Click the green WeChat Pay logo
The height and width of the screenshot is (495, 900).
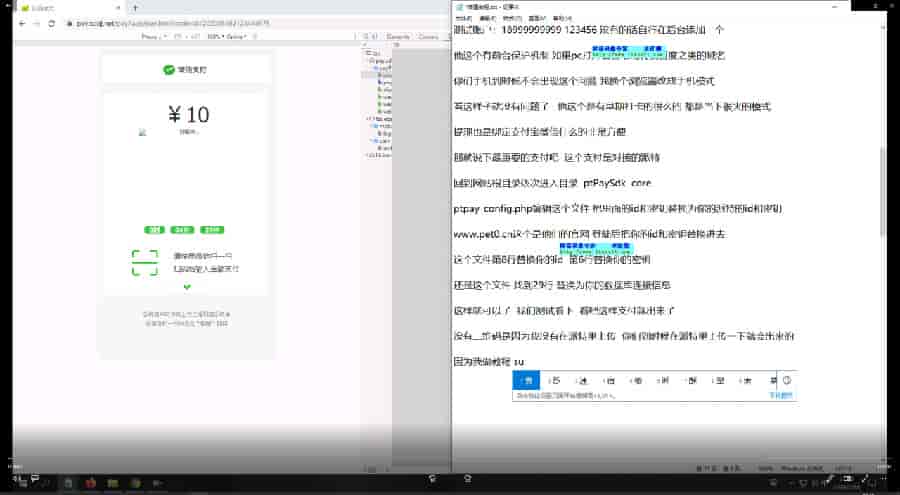169,70
